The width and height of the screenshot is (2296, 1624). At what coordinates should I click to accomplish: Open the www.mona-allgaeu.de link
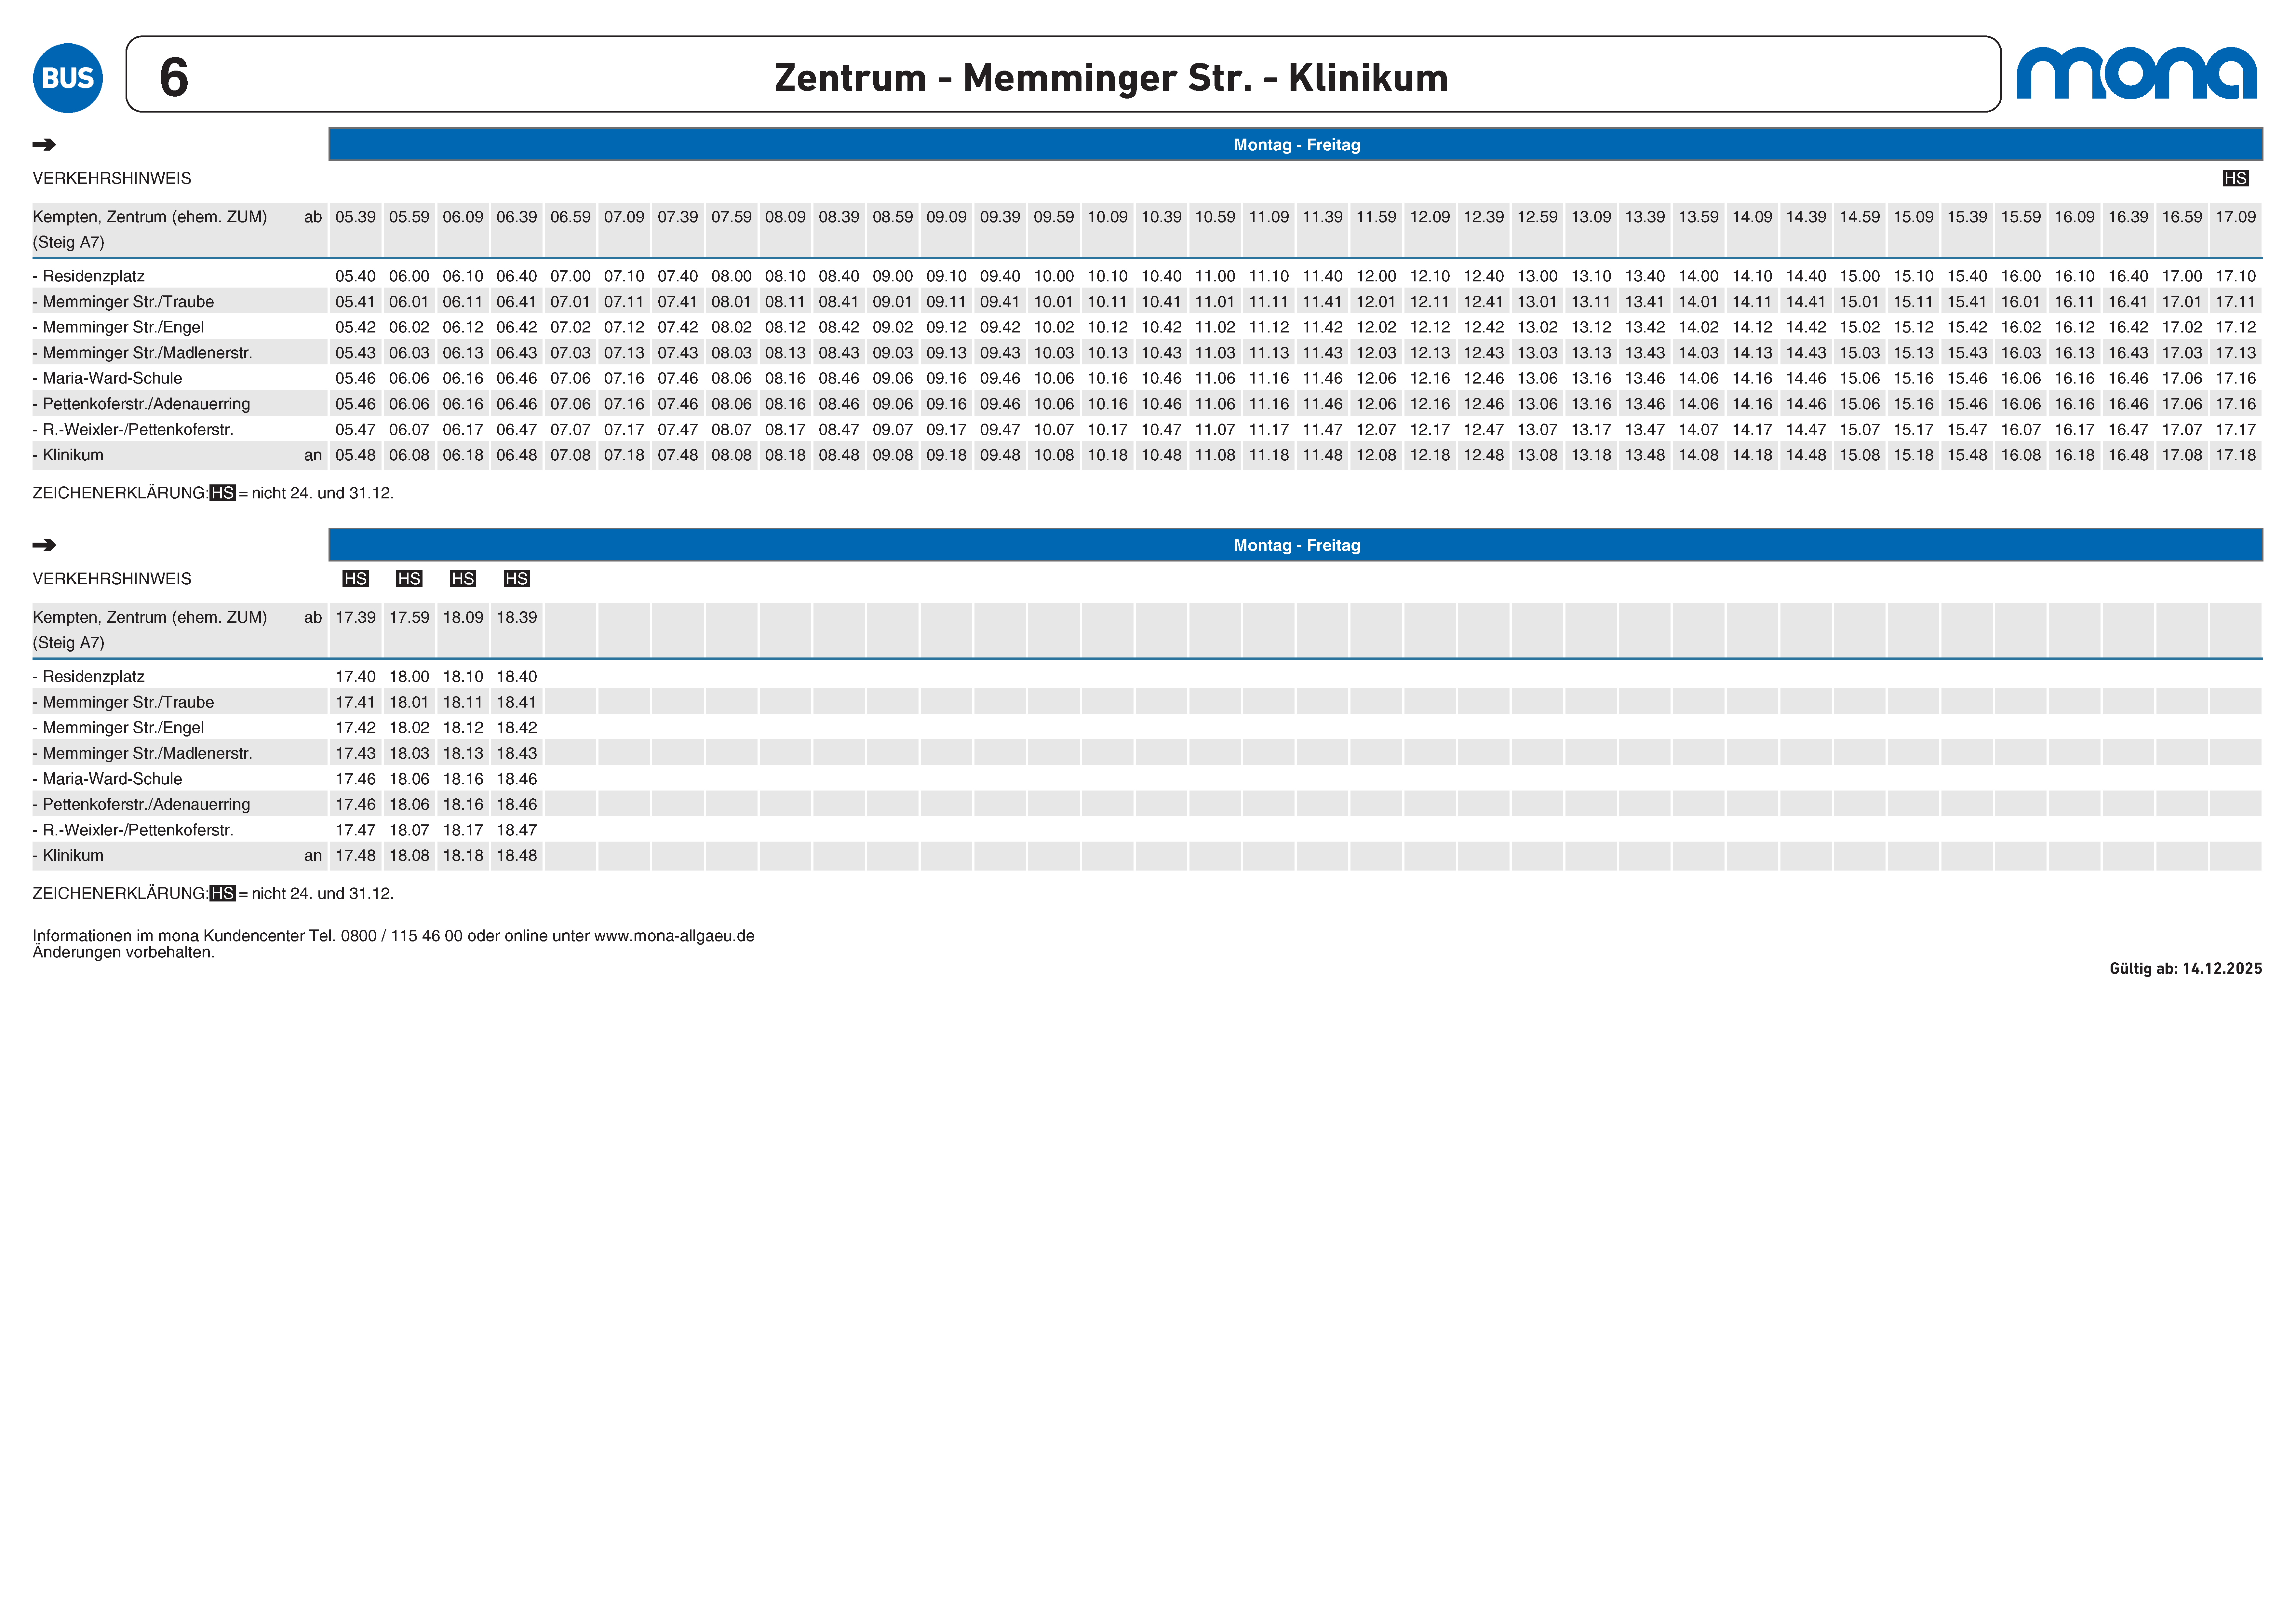coord(674,936)
